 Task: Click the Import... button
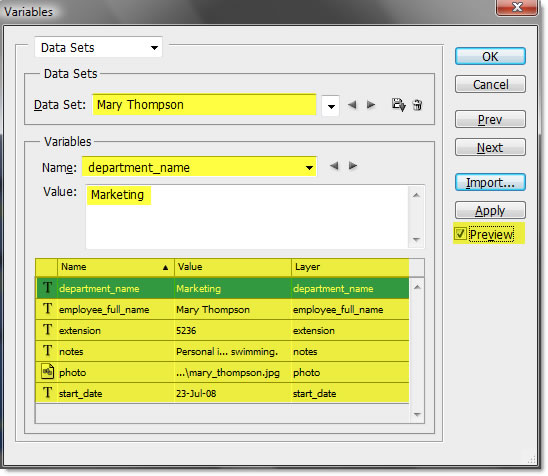tap(490, 182)
